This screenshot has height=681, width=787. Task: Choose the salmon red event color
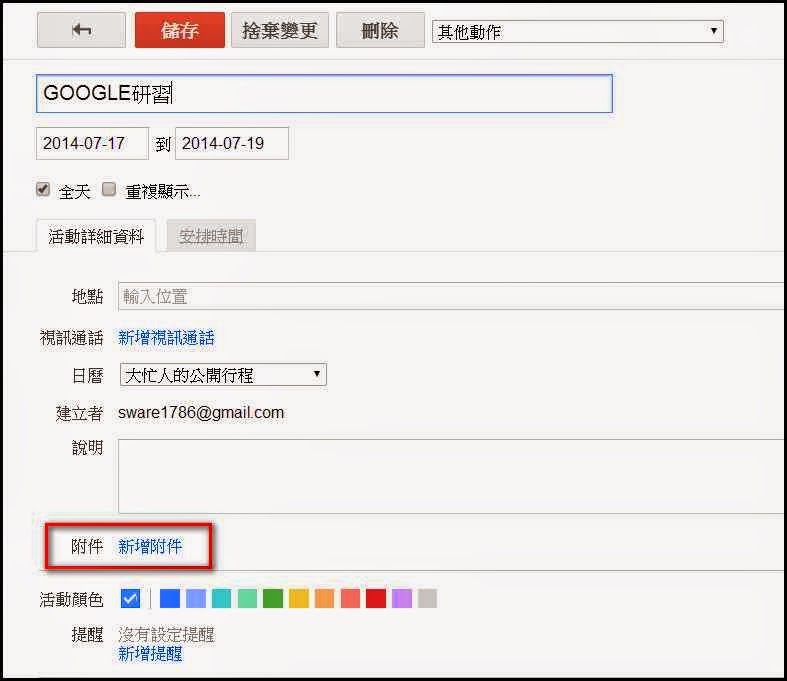point(350,599)
